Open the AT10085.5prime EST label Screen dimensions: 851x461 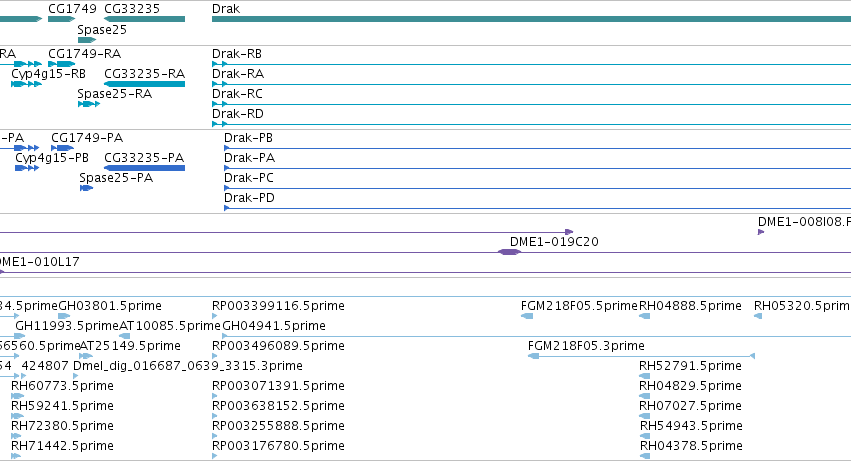click(x=170, y=326)
